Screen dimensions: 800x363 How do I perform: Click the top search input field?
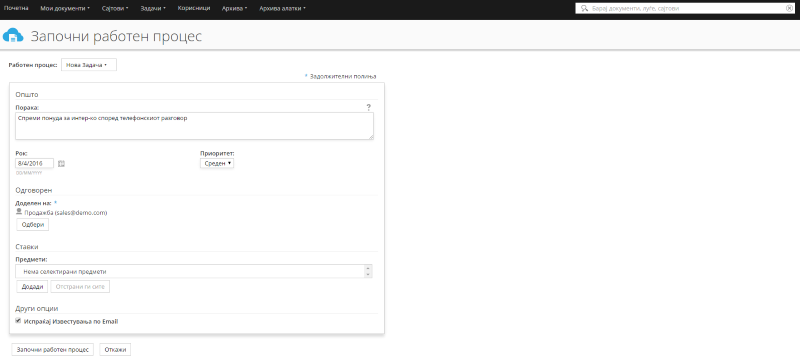click(x=686, y=8)
